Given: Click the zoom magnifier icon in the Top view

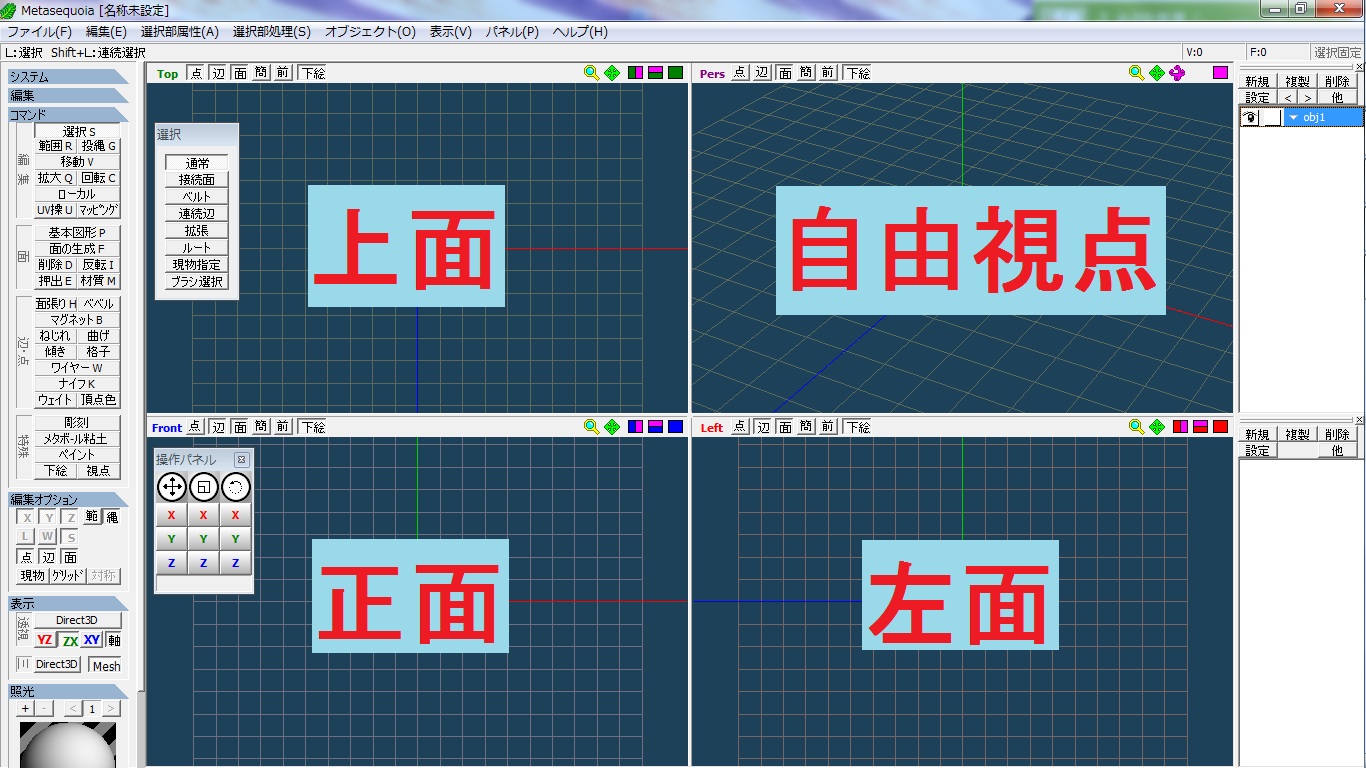Looking at the screenshot, I should 592,73.
